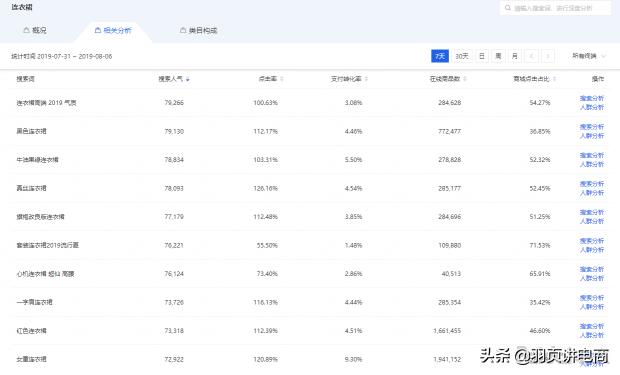The height and width of the screenshot is (375, 620).
Task: Sort by 在线商品数 column arrows
Action: [465, 79]
